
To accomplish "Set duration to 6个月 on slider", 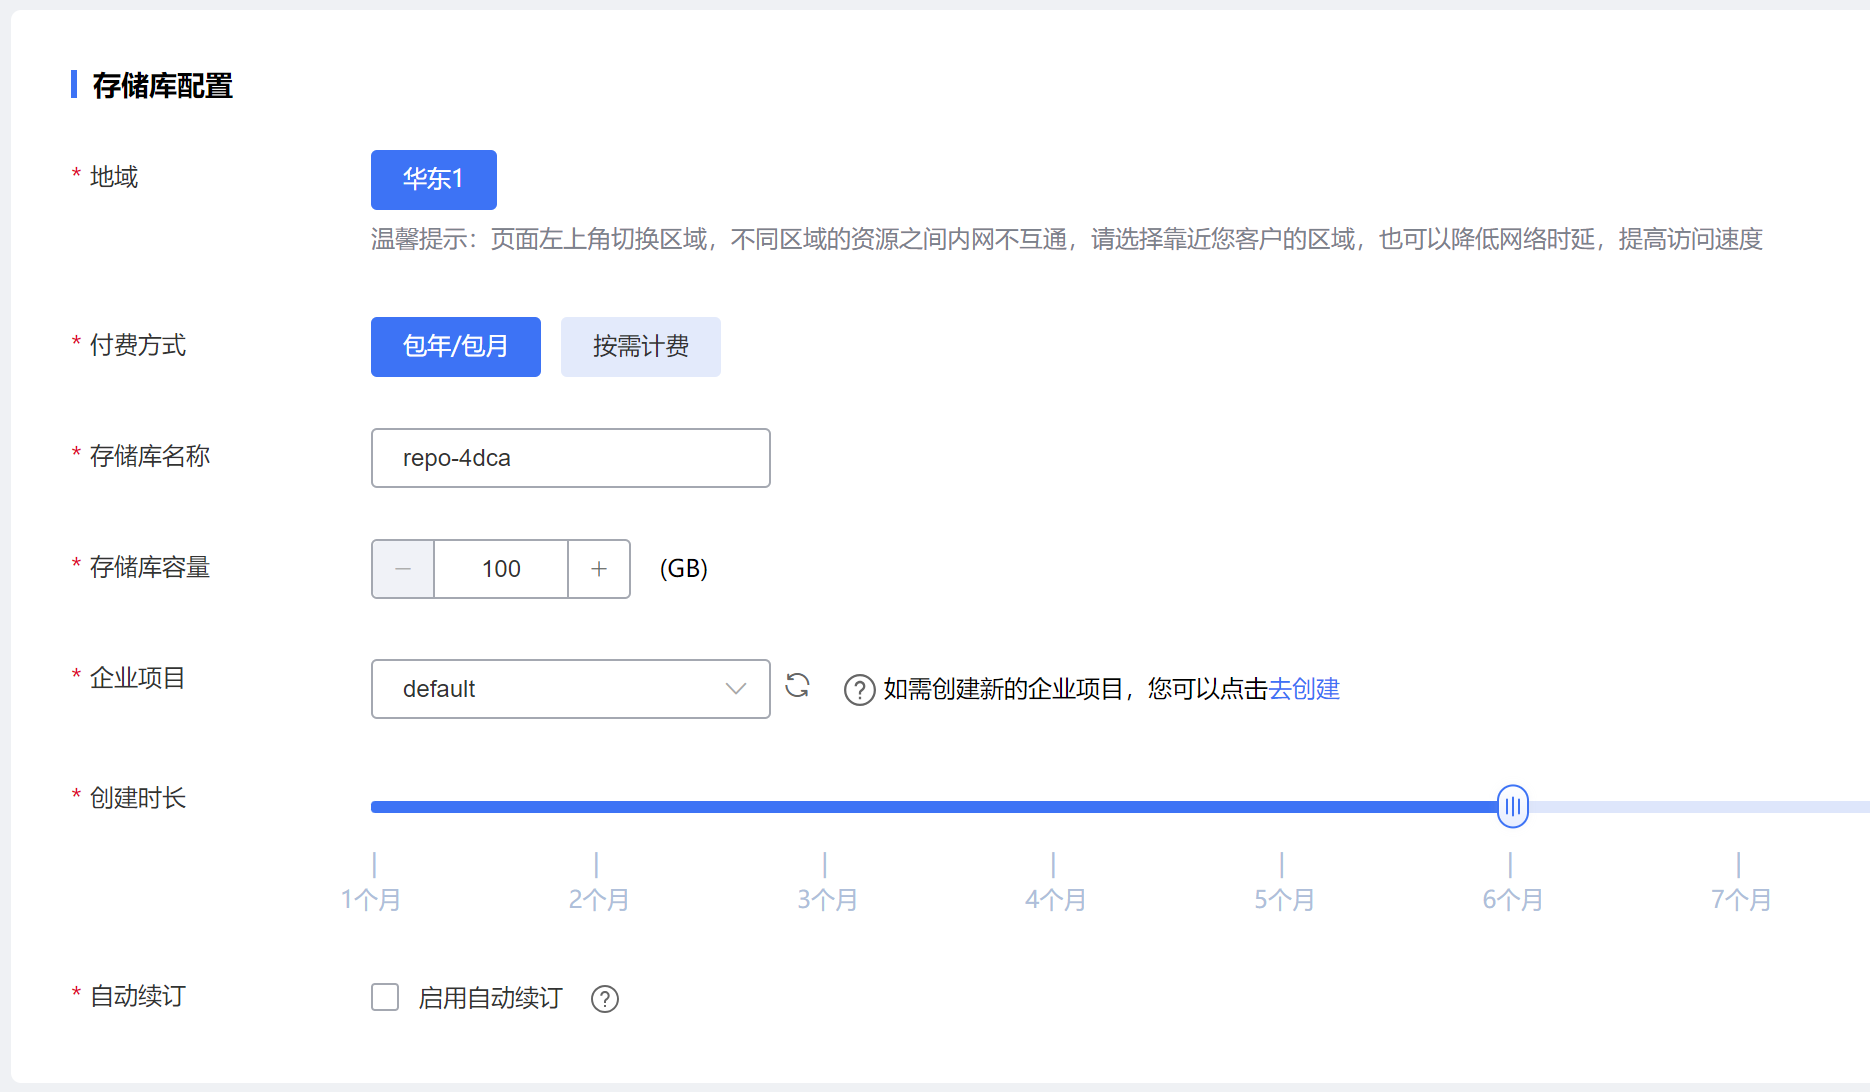I will (x=1512, y=899).
